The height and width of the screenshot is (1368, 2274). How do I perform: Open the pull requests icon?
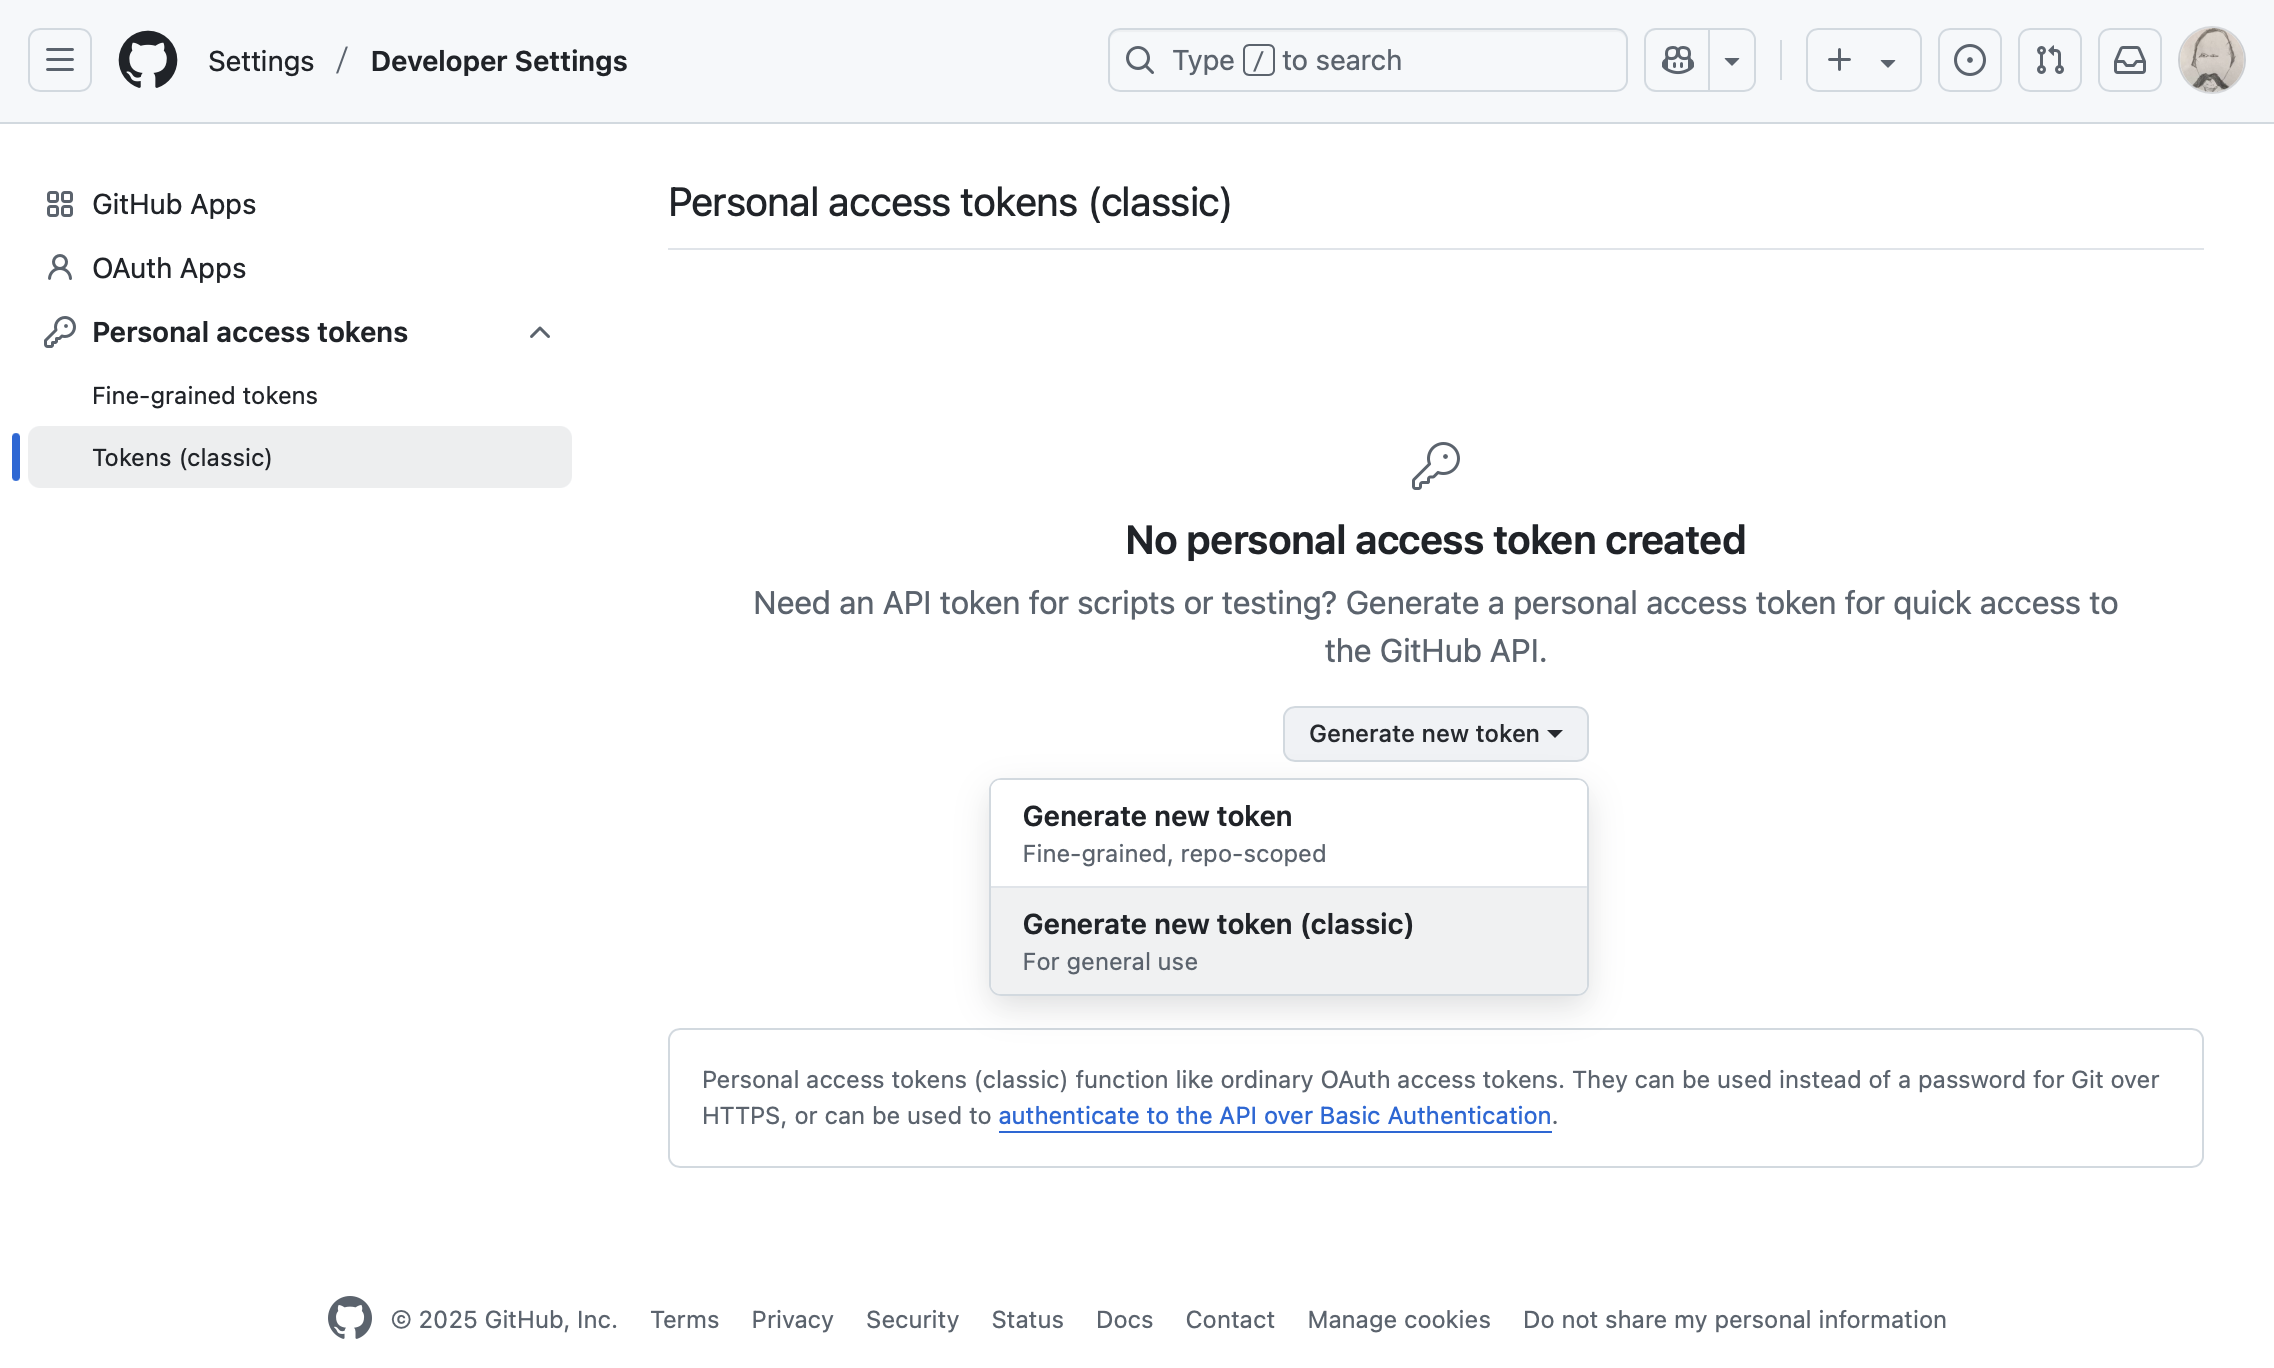pyautogui.click(x=2049, y=60)
